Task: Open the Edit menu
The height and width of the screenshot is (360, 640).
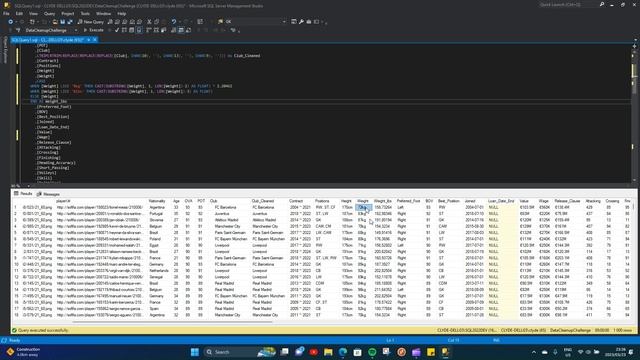Action: [19, 13]
